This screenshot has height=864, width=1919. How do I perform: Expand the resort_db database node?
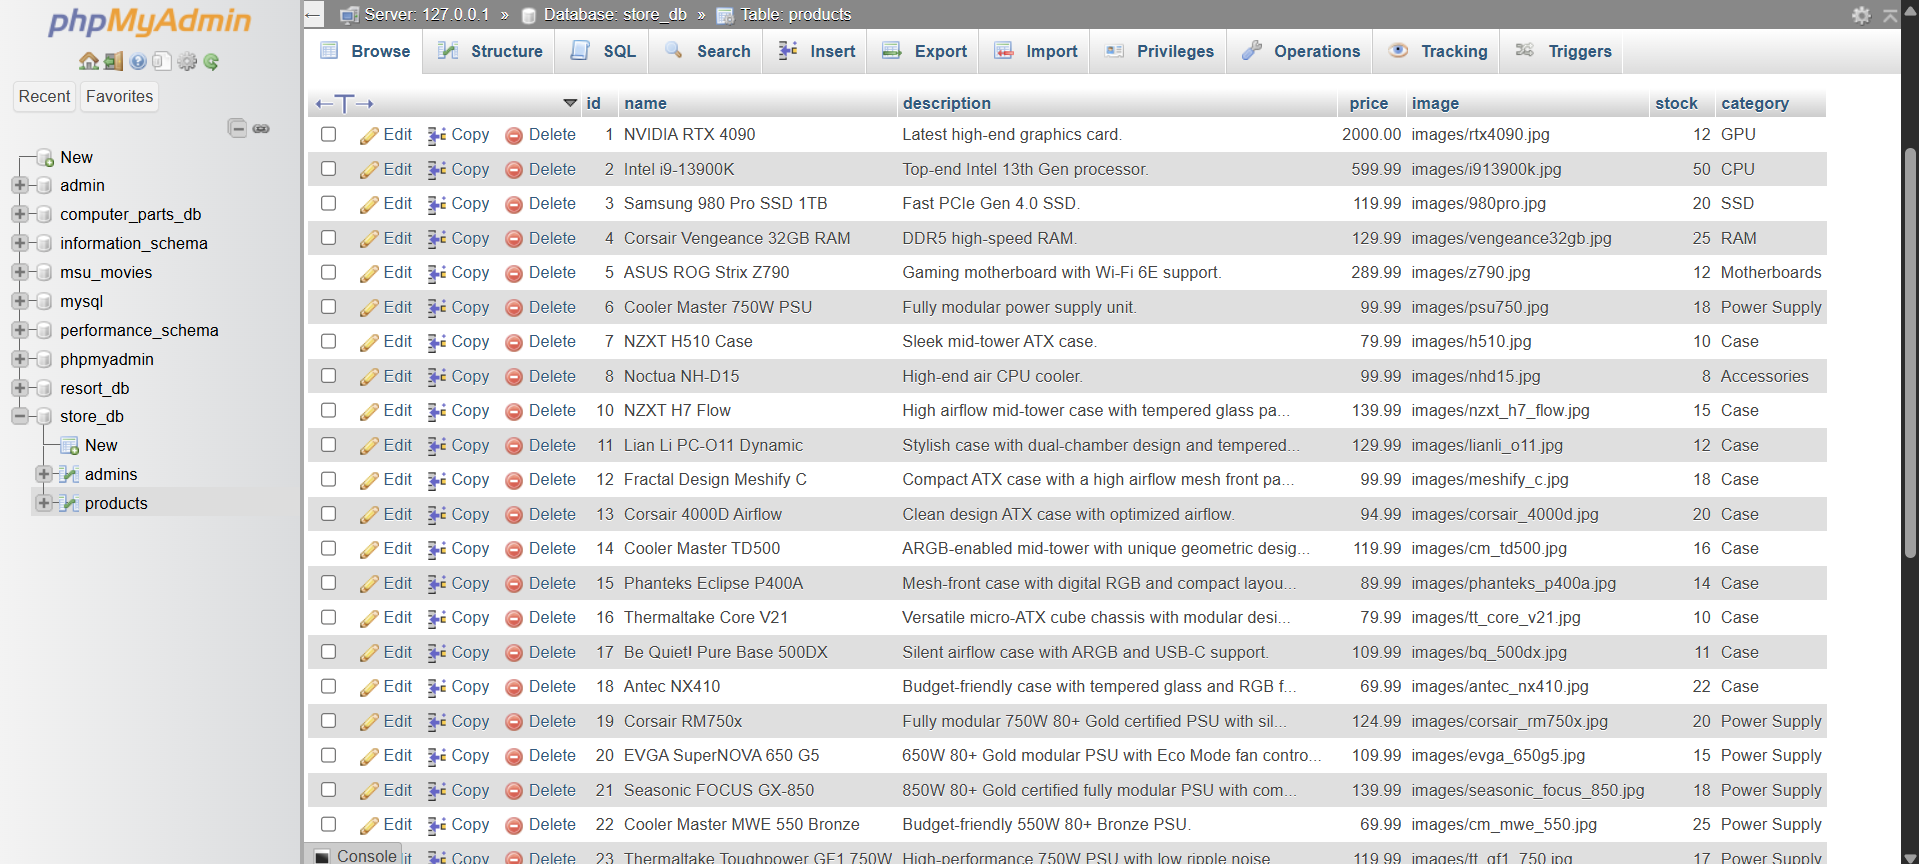pos(19,388)
